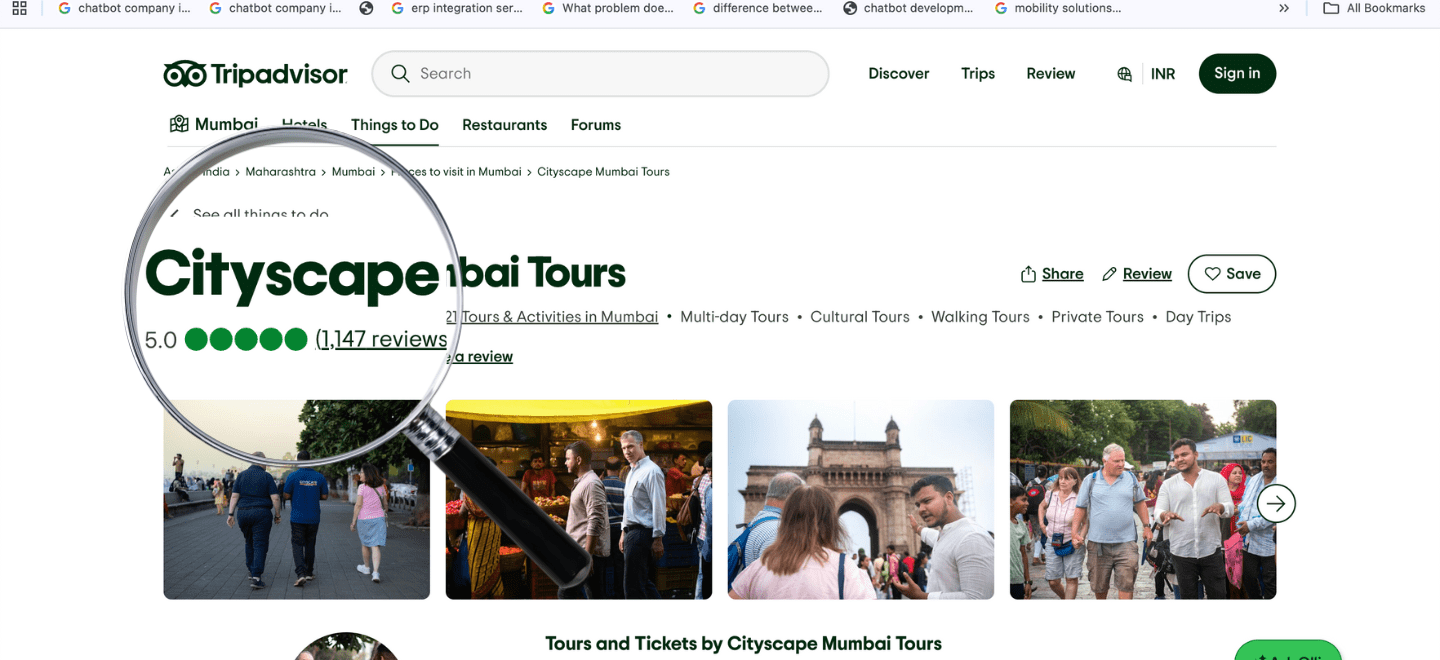The height and width of the screenshot is (660, 1440).
Task: Click the Mumbai map icon
Action: [179, 124]
